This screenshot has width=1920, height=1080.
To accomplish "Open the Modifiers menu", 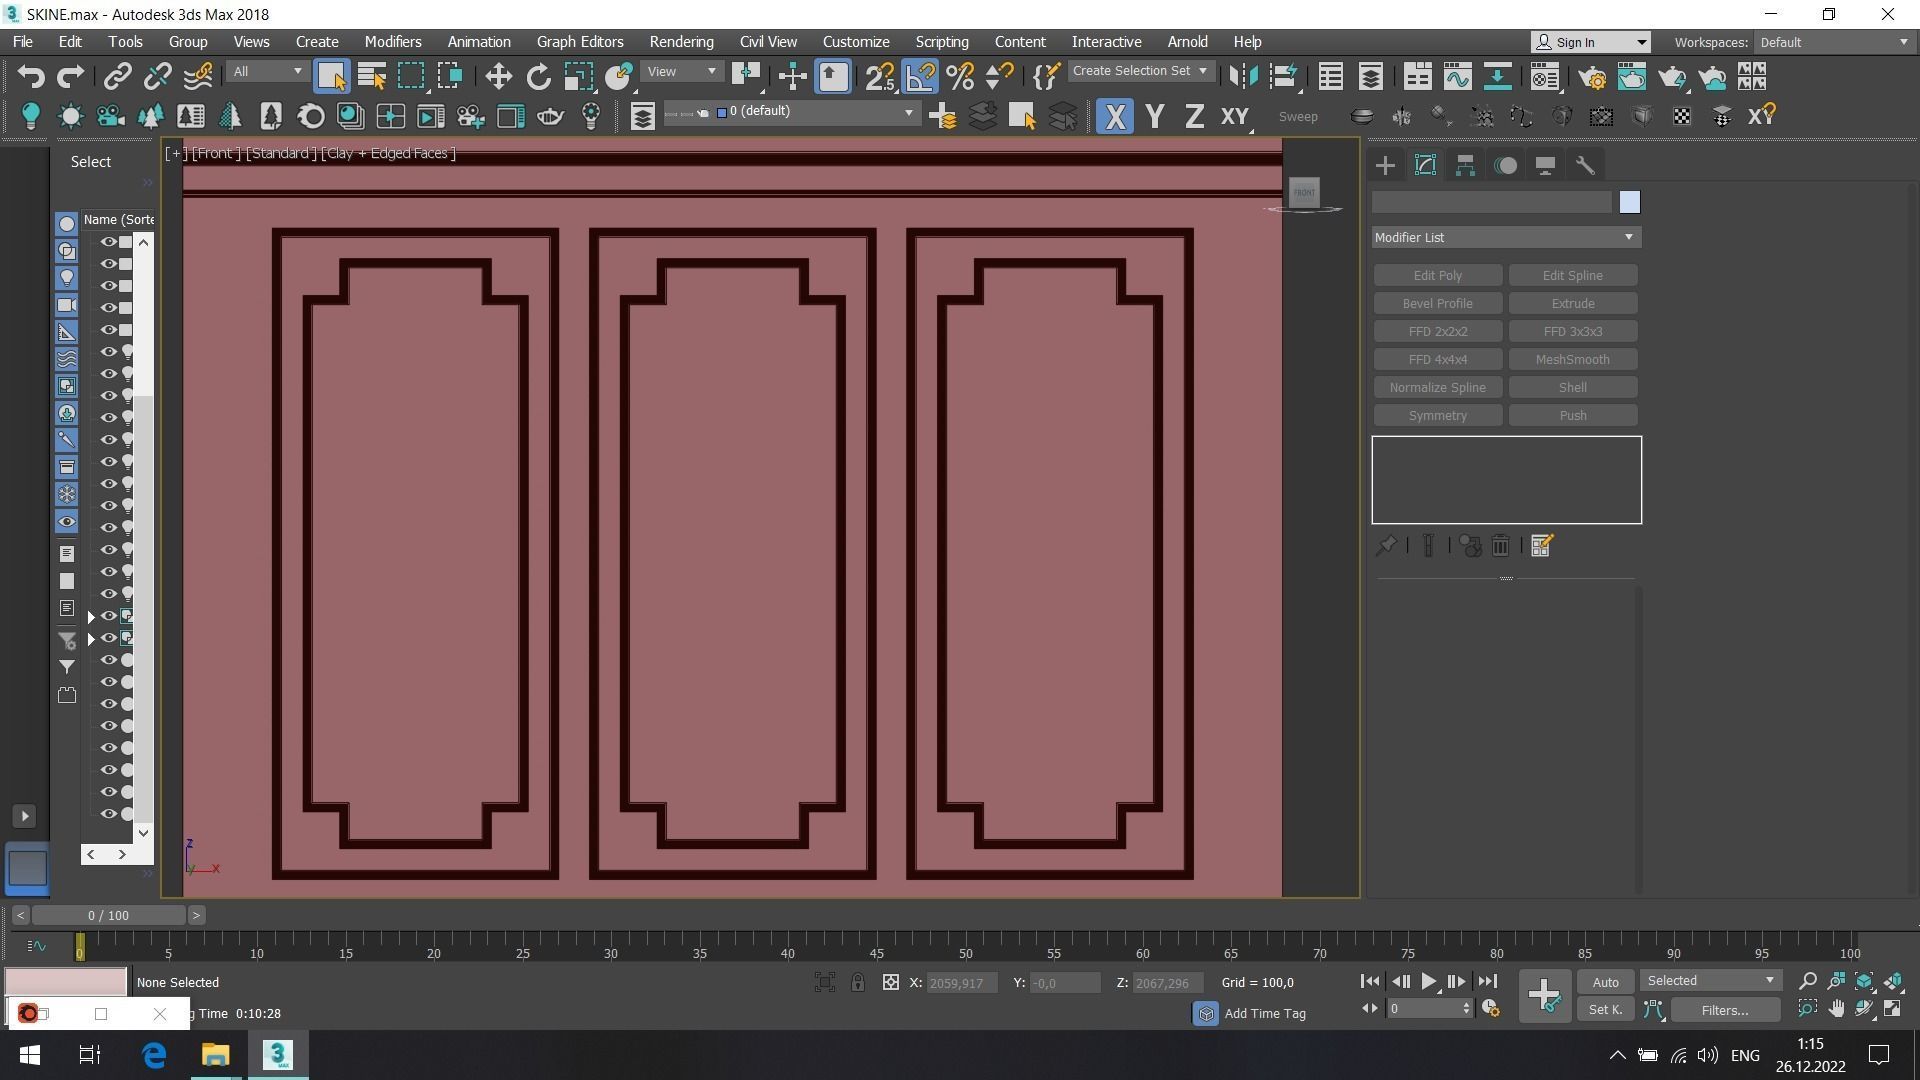I will 392,42.
